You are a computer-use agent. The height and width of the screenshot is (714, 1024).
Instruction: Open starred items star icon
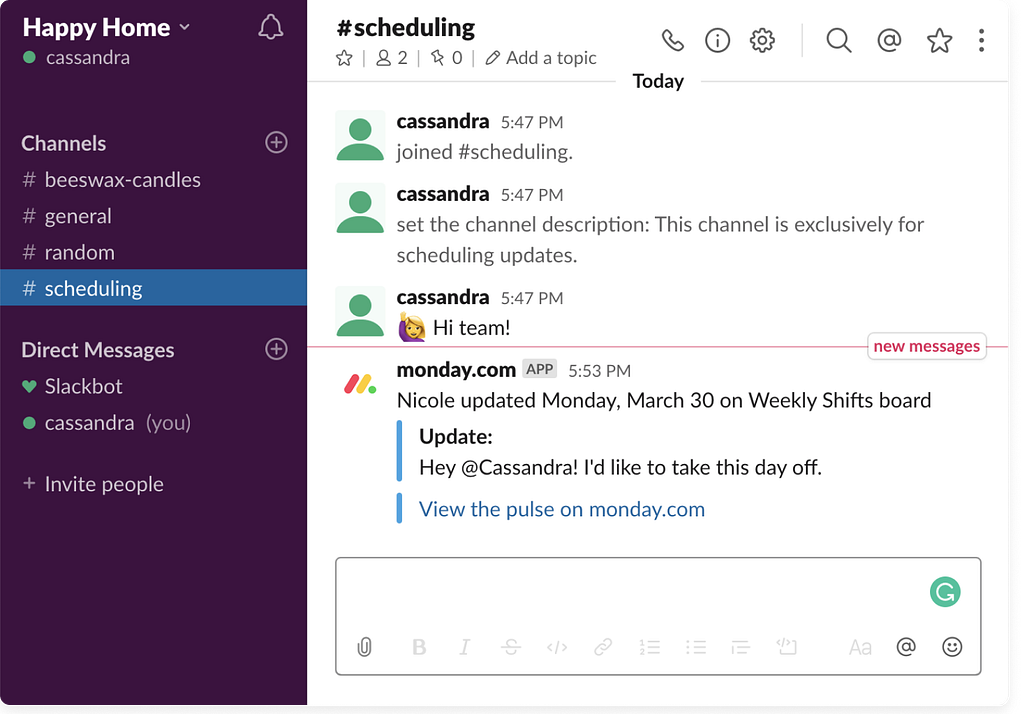(x=939, y=40)
